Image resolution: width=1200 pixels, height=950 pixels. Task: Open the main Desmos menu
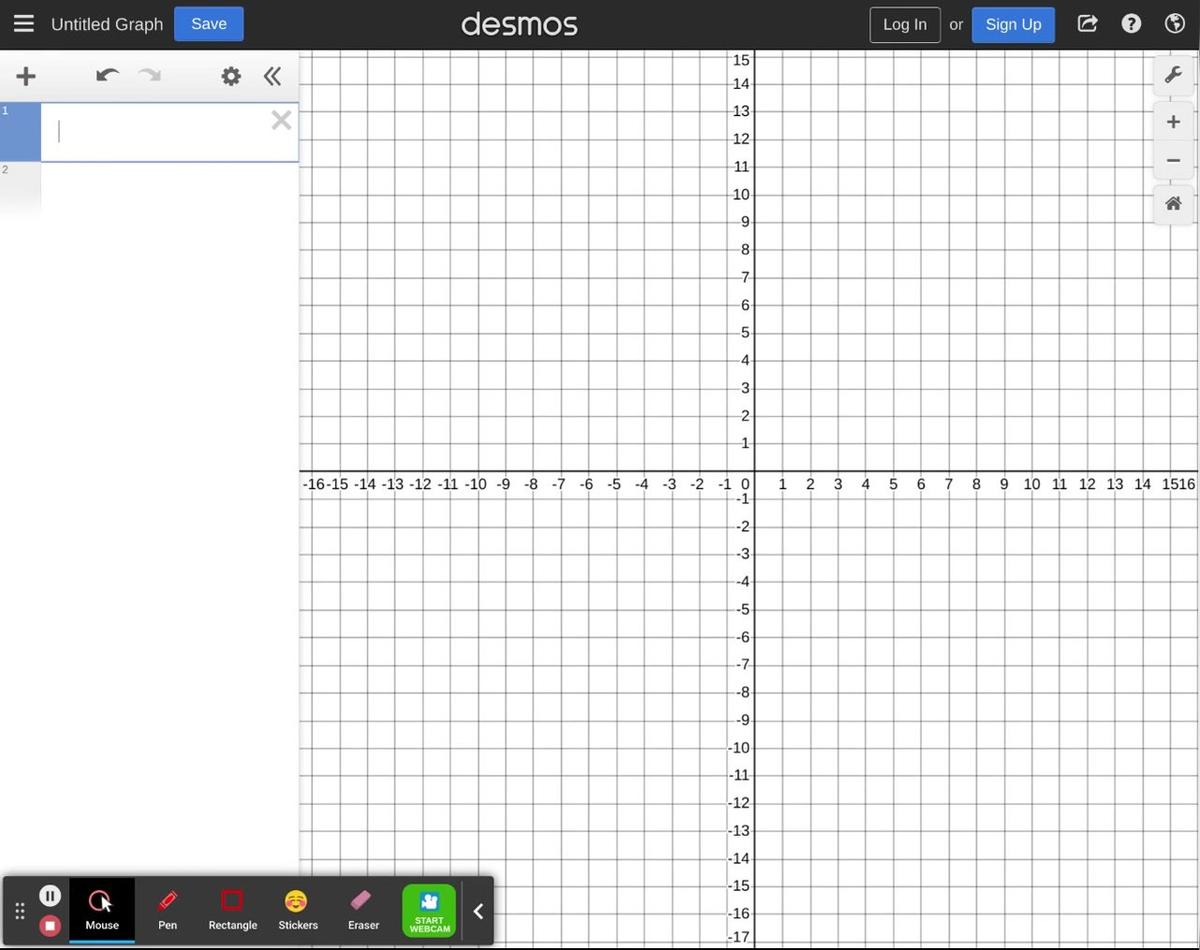click(x=24, y=23)
